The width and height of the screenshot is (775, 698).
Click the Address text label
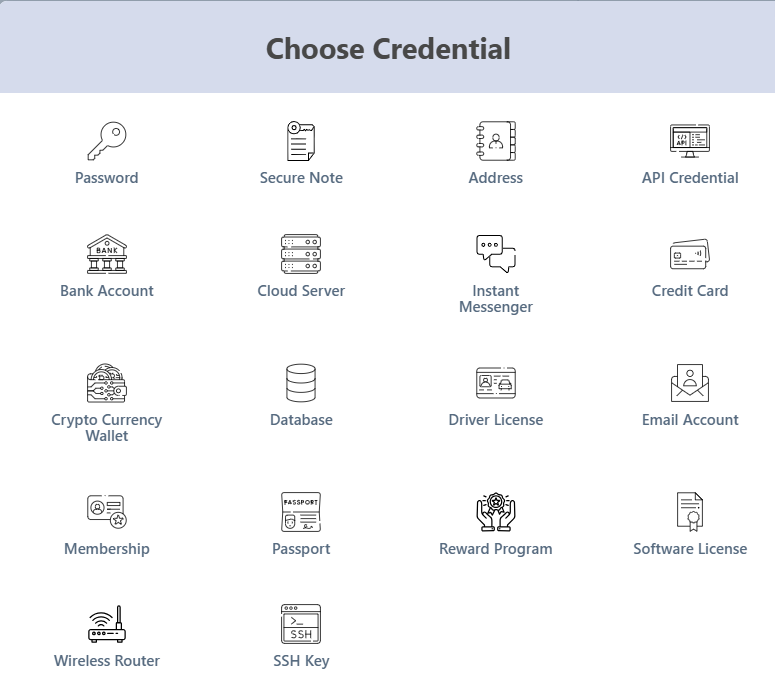pyautogui.click(x=496, y=178)
